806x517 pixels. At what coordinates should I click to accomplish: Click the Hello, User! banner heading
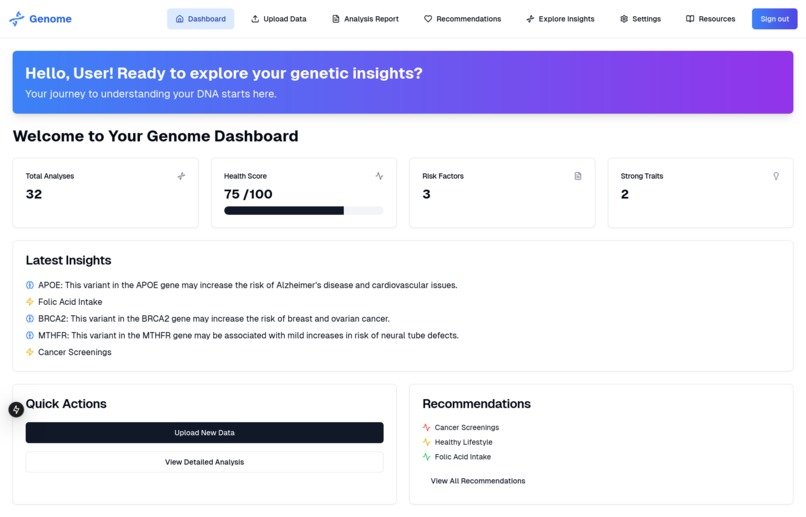224,73
